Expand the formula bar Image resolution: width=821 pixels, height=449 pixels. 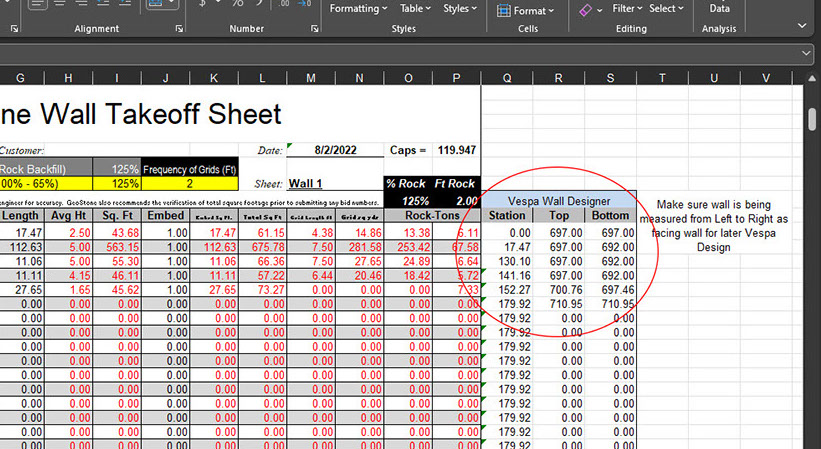[806, 52]
